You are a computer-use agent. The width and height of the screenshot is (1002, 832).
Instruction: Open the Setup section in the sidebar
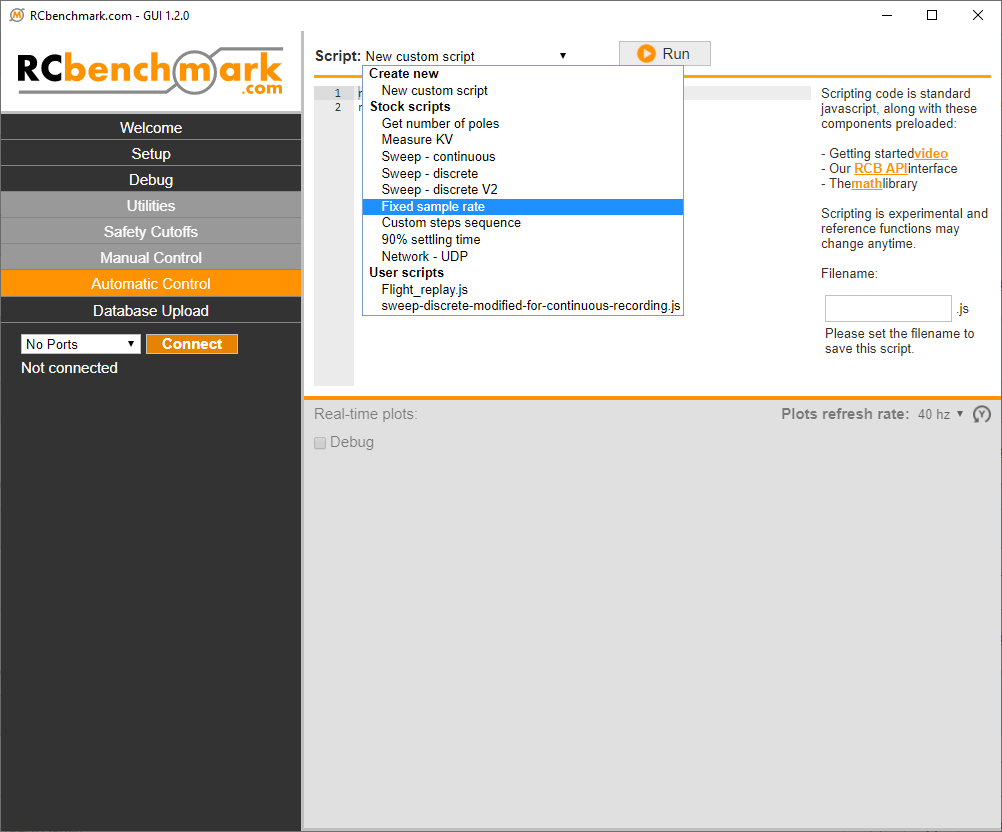[x=150, y=153]
